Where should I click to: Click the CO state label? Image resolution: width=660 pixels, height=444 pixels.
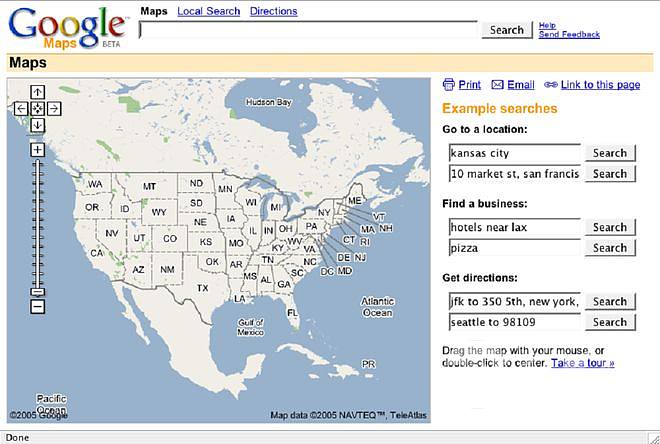click(x=170, y=239)
